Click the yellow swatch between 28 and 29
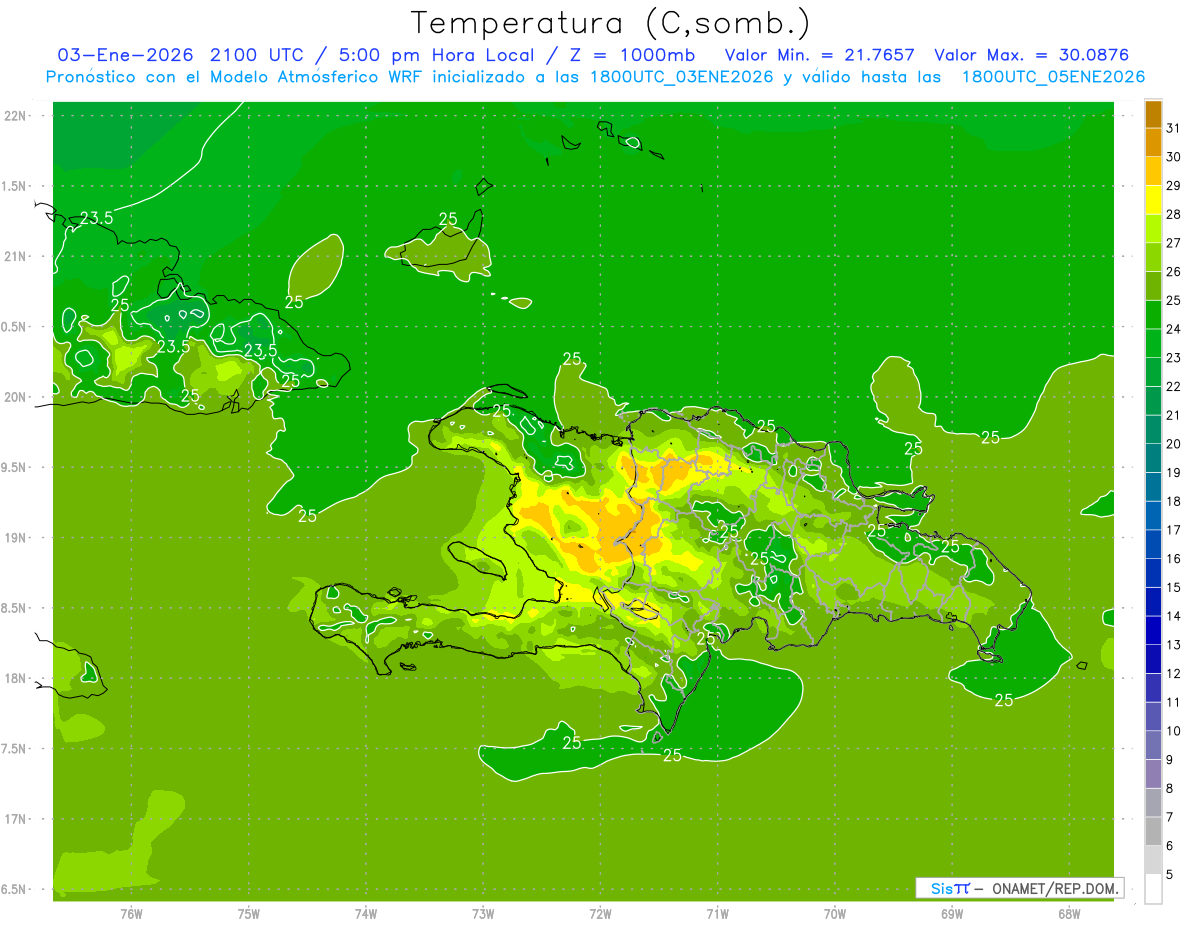This screenshot has width=1200, height=927. click(1153, 200)
